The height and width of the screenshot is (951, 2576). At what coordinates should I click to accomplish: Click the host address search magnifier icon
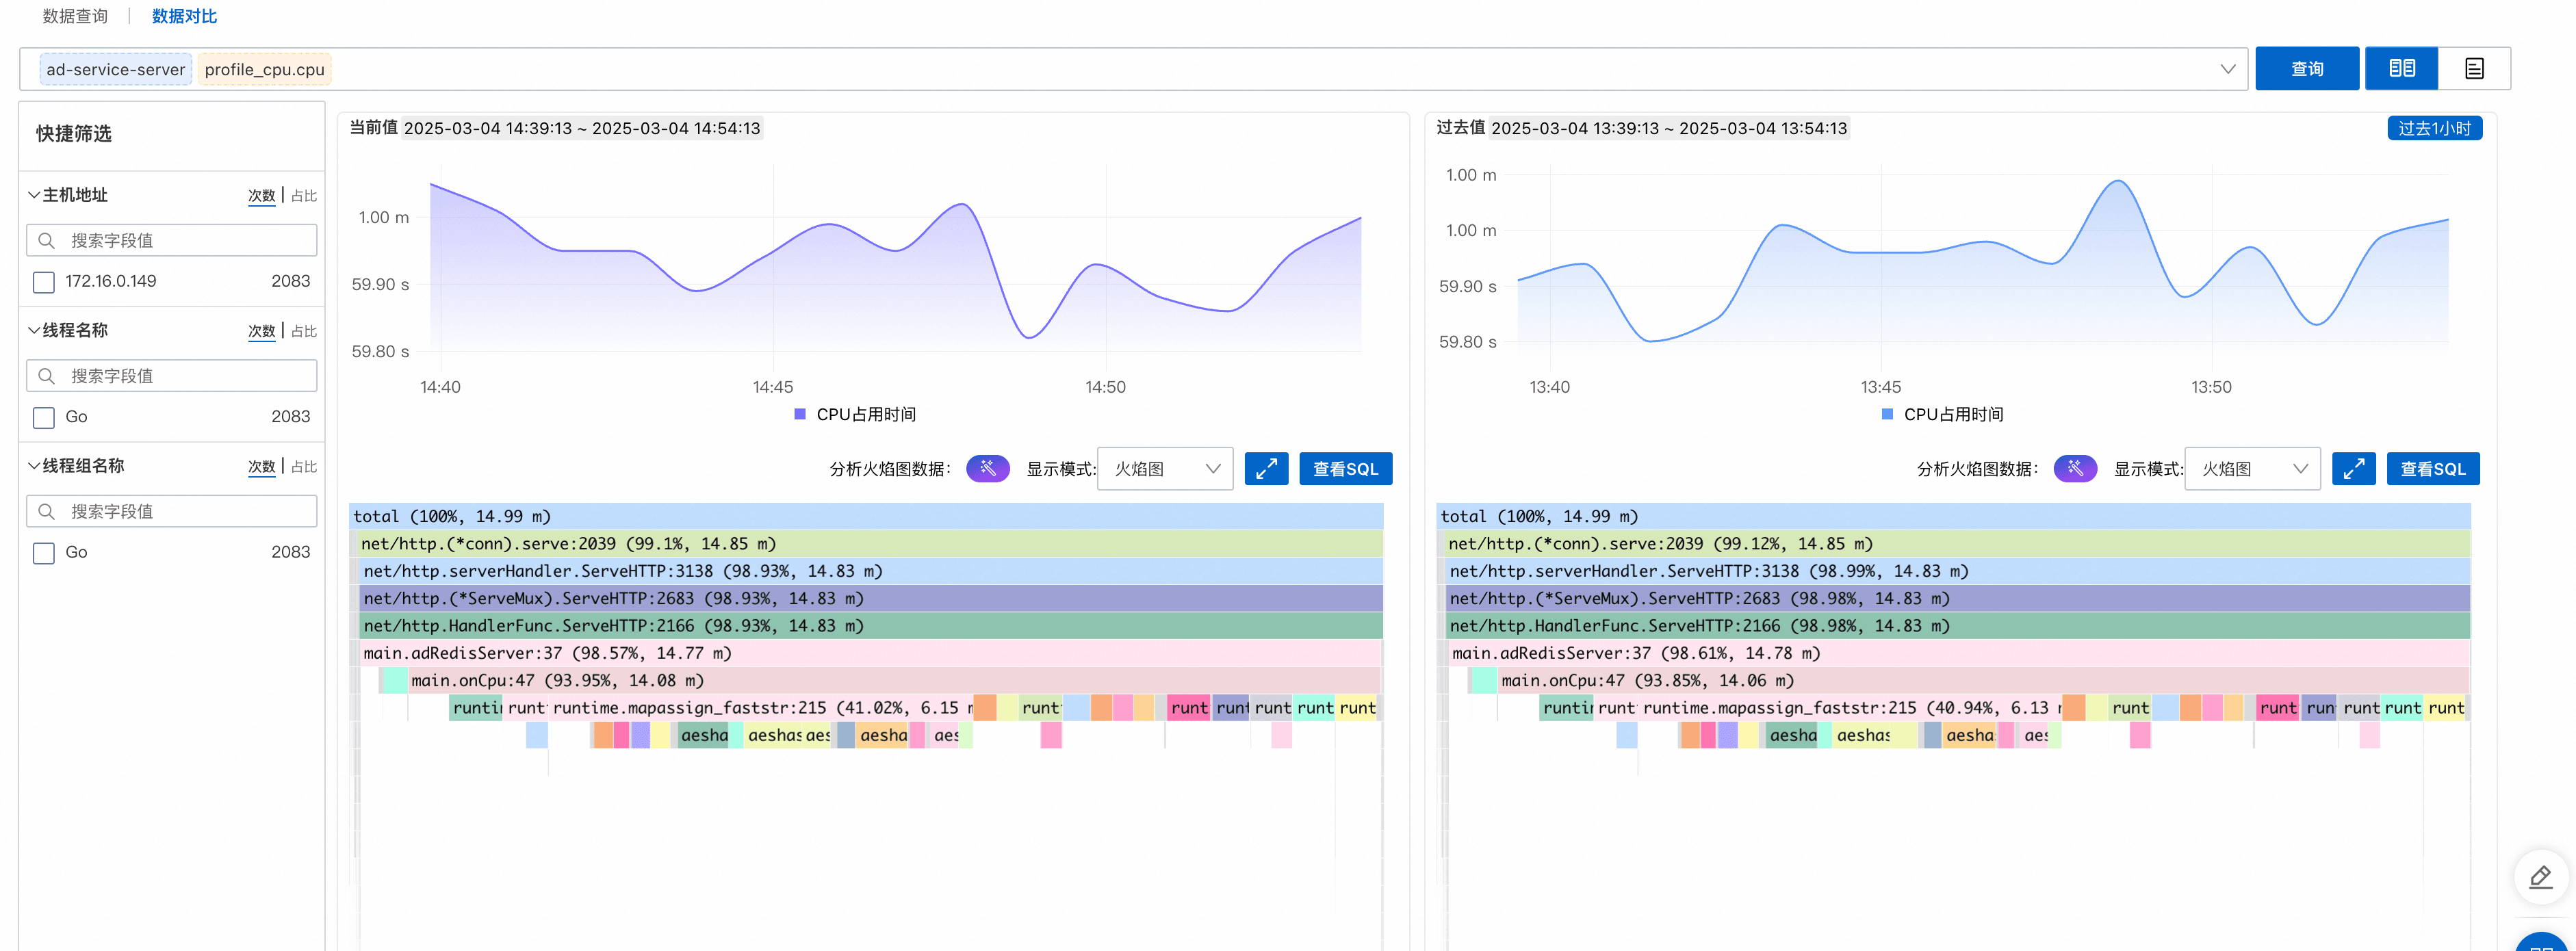pos(46,240)
